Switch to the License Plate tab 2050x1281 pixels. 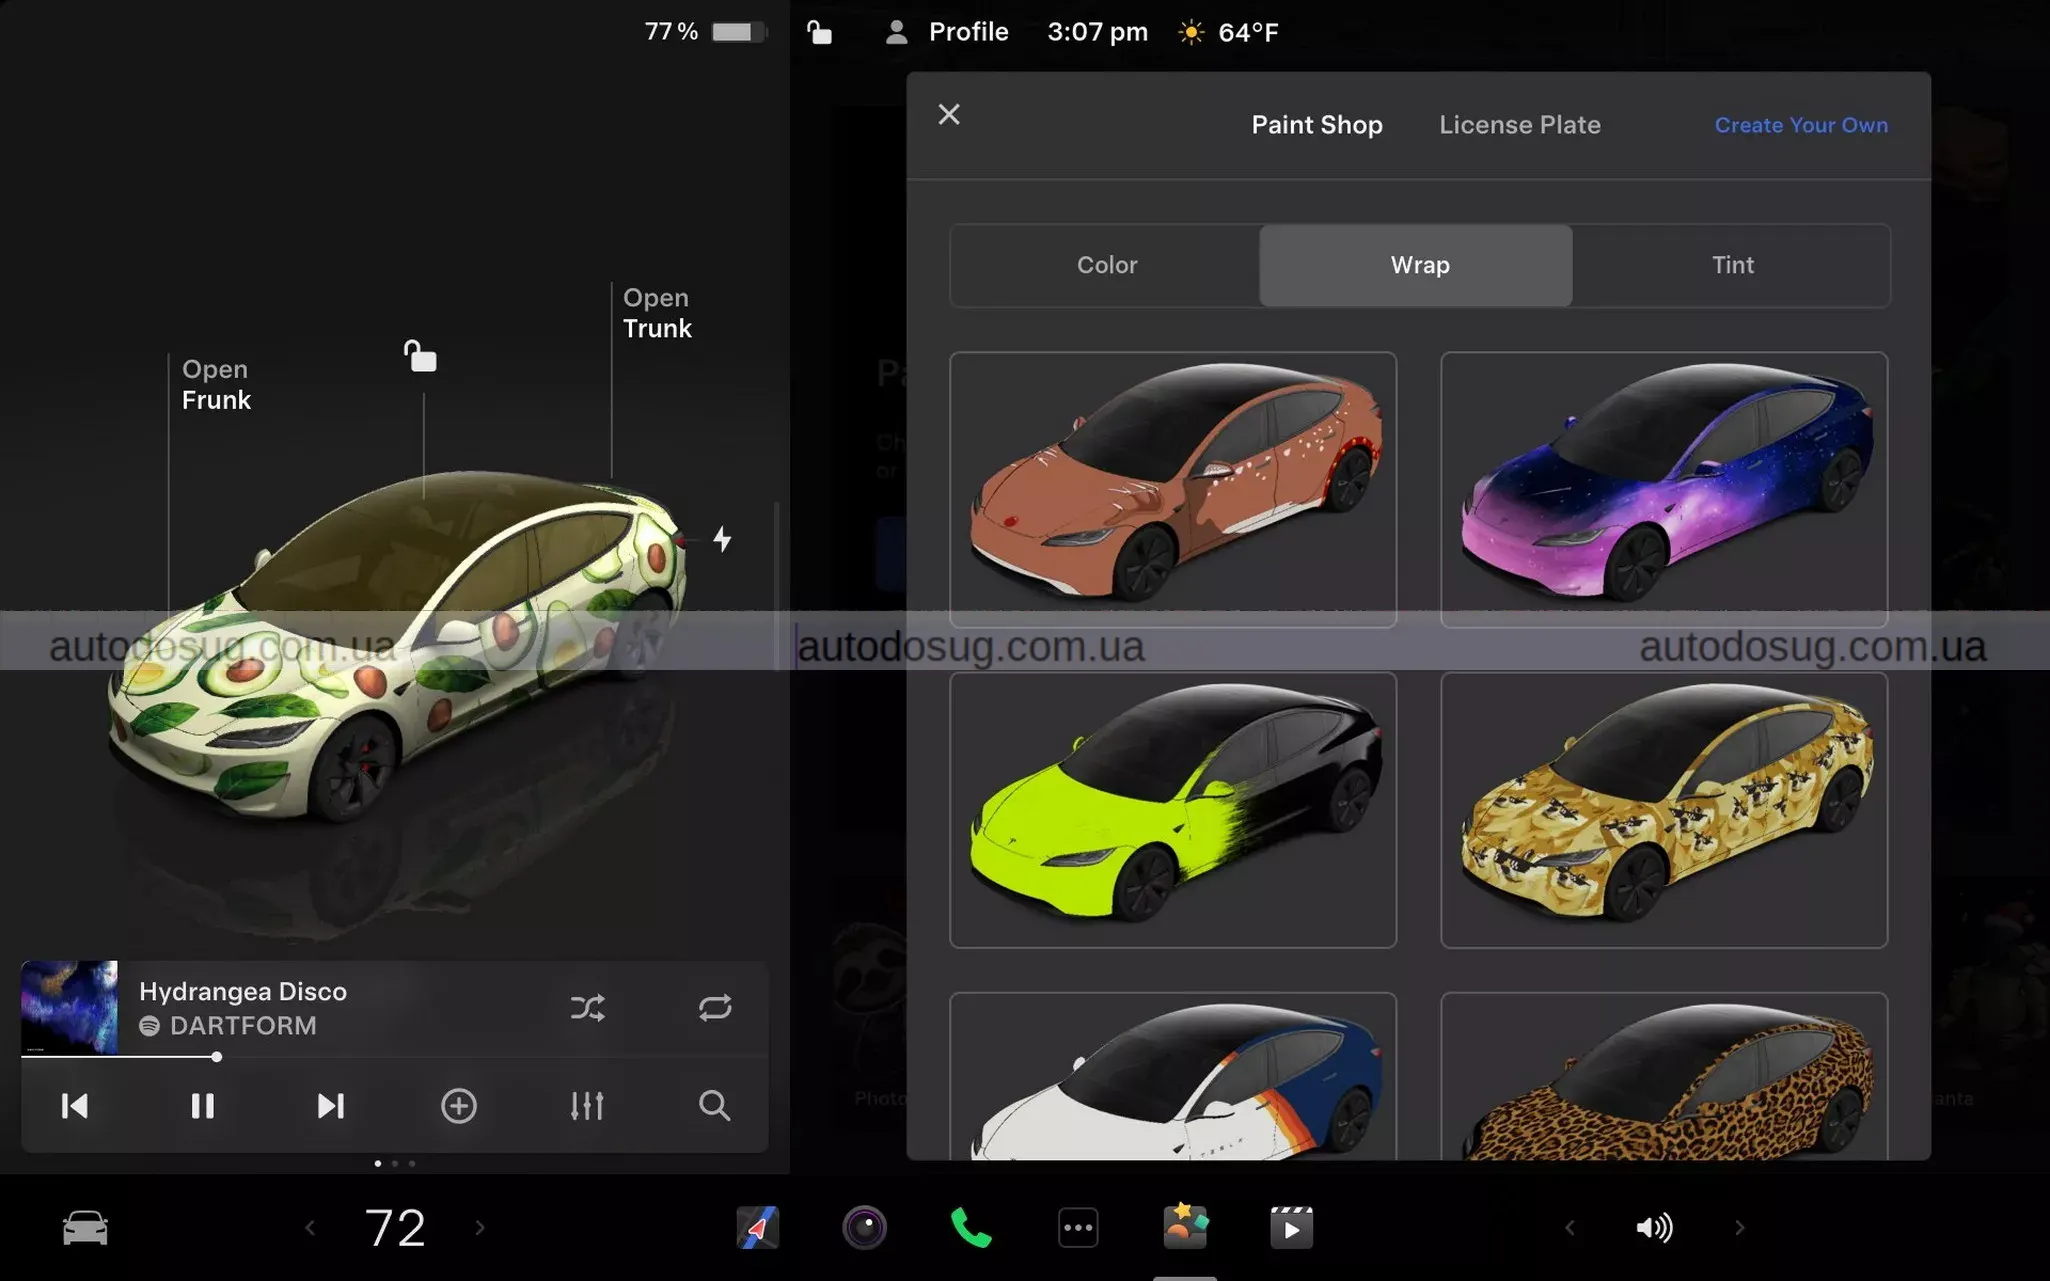(x=1519, y=125)
